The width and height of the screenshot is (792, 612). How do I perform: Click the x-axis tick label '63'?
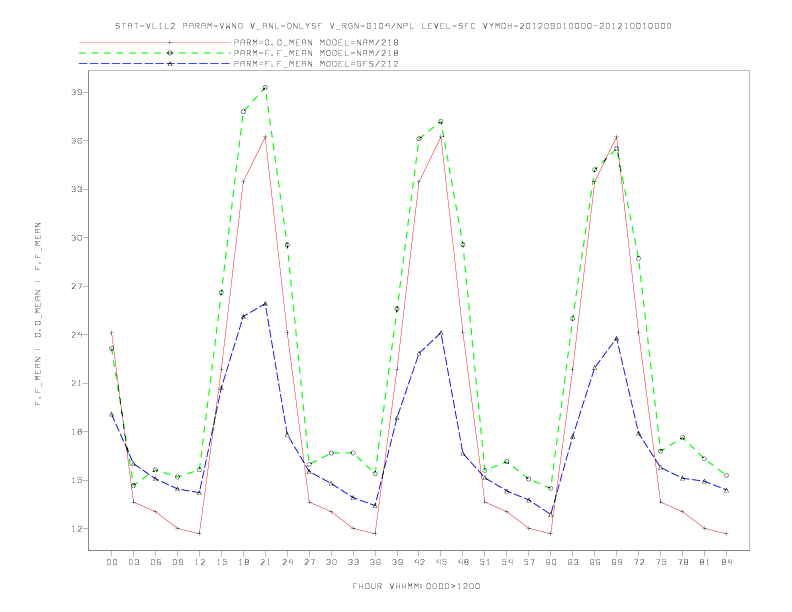(573, 562)
